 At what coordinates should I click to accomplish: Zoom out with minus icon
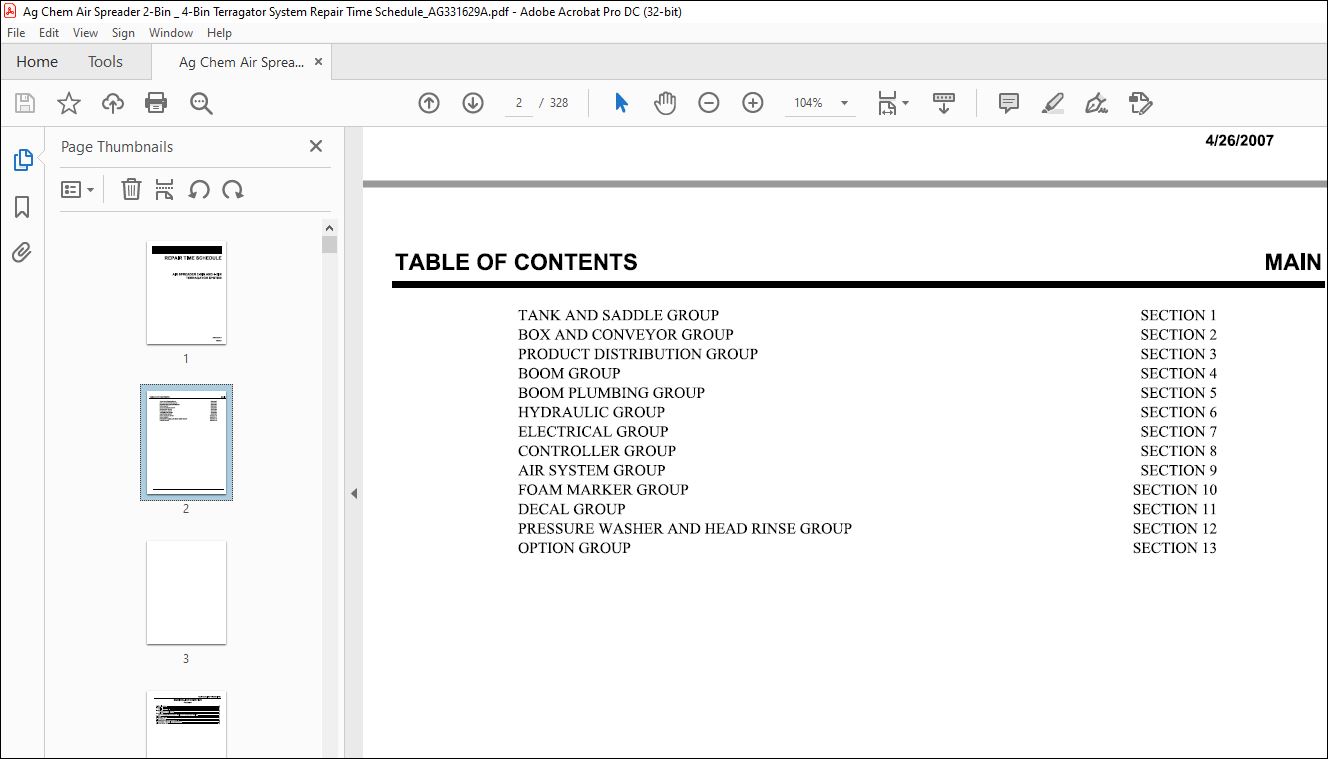[x=709, y=103]
